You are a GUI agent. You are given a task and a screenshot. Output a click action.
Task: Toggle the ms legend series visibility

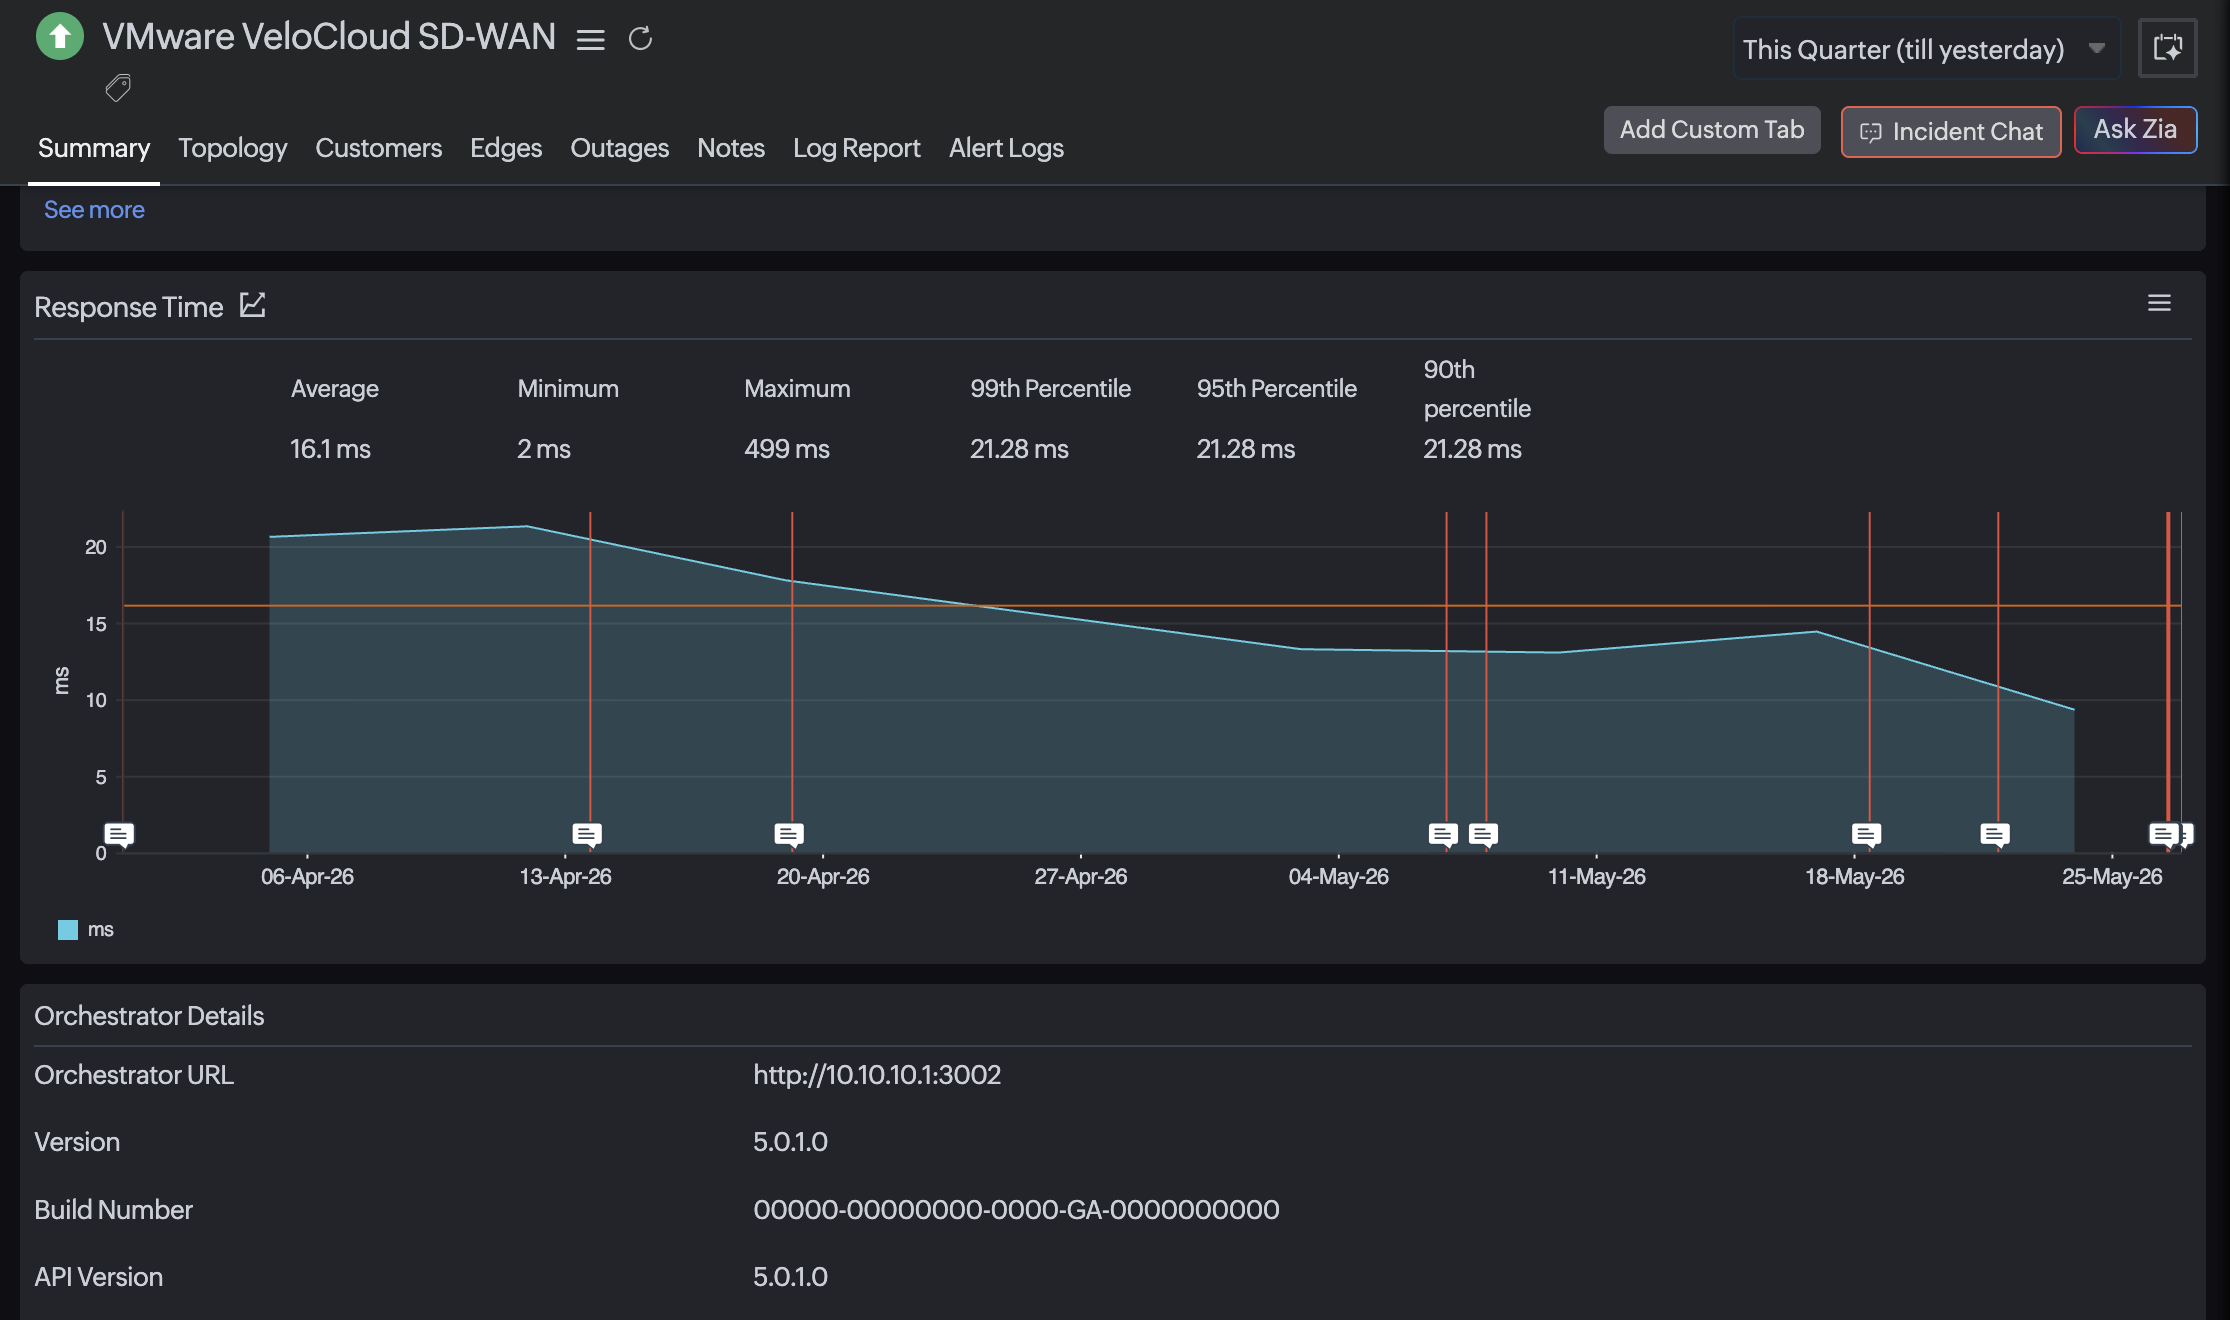86,930
